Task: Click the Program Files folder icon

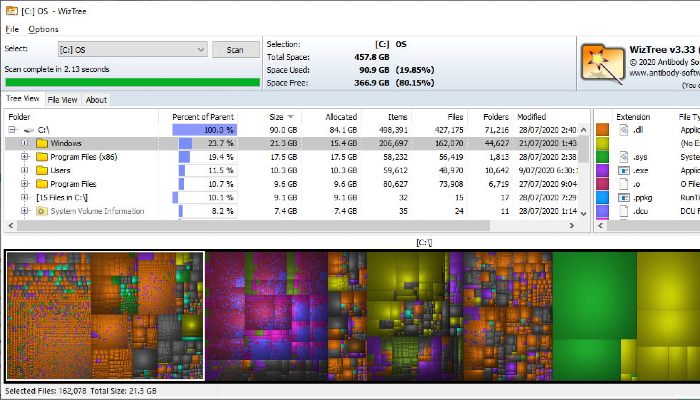Action: (x=42, y=183)
